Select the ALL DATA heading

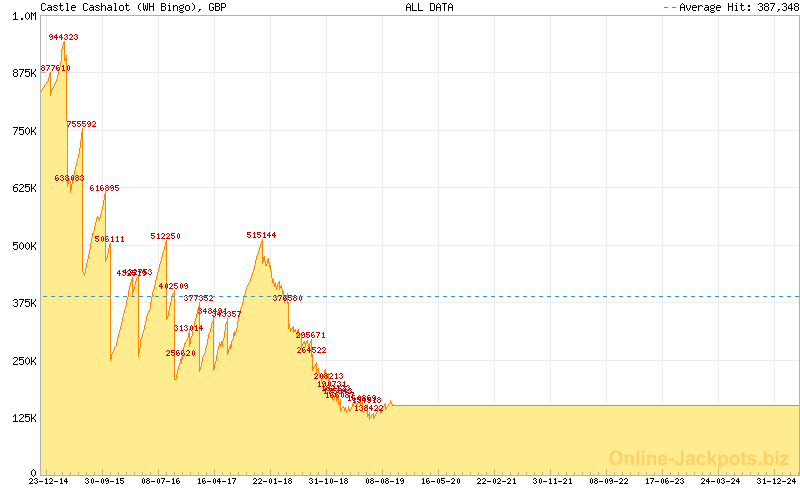(x=429, y=7)
